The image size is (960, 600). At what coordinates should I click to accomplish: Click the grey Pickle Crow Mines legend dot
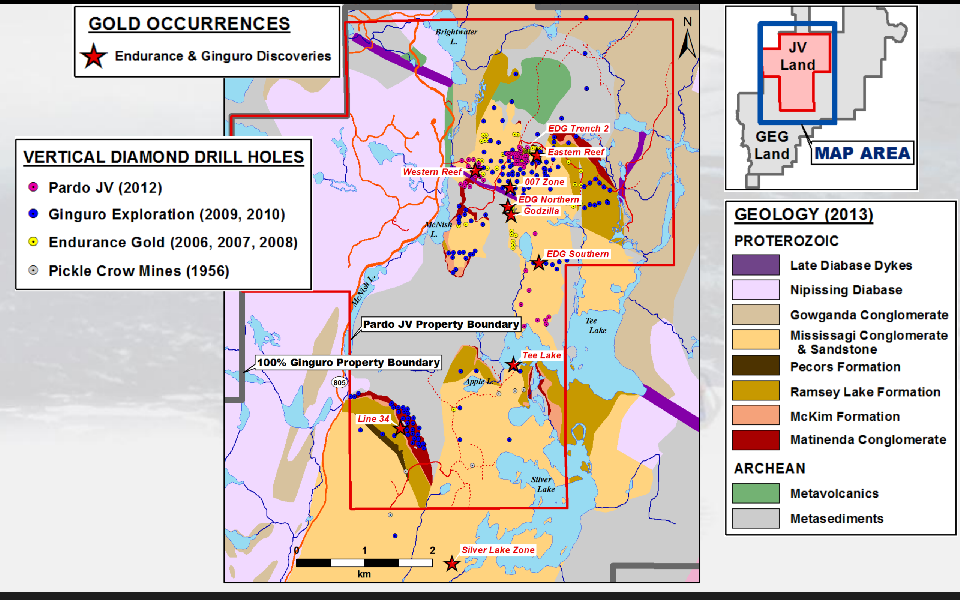[35, 270]
